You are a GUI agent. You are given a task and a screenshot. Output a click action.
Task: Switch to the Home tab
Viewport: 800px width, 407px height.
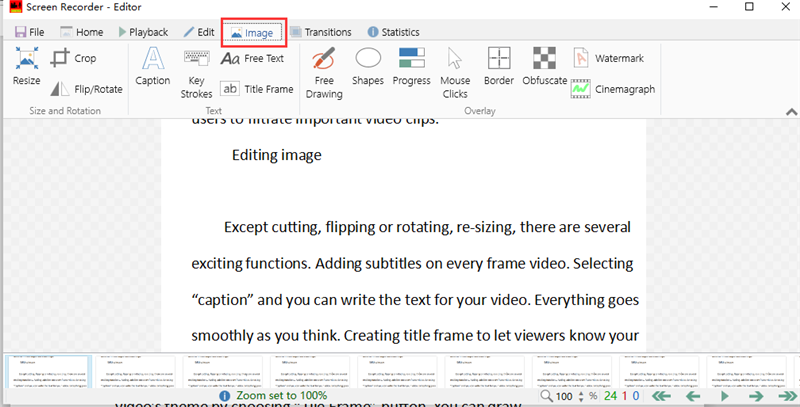82,32
